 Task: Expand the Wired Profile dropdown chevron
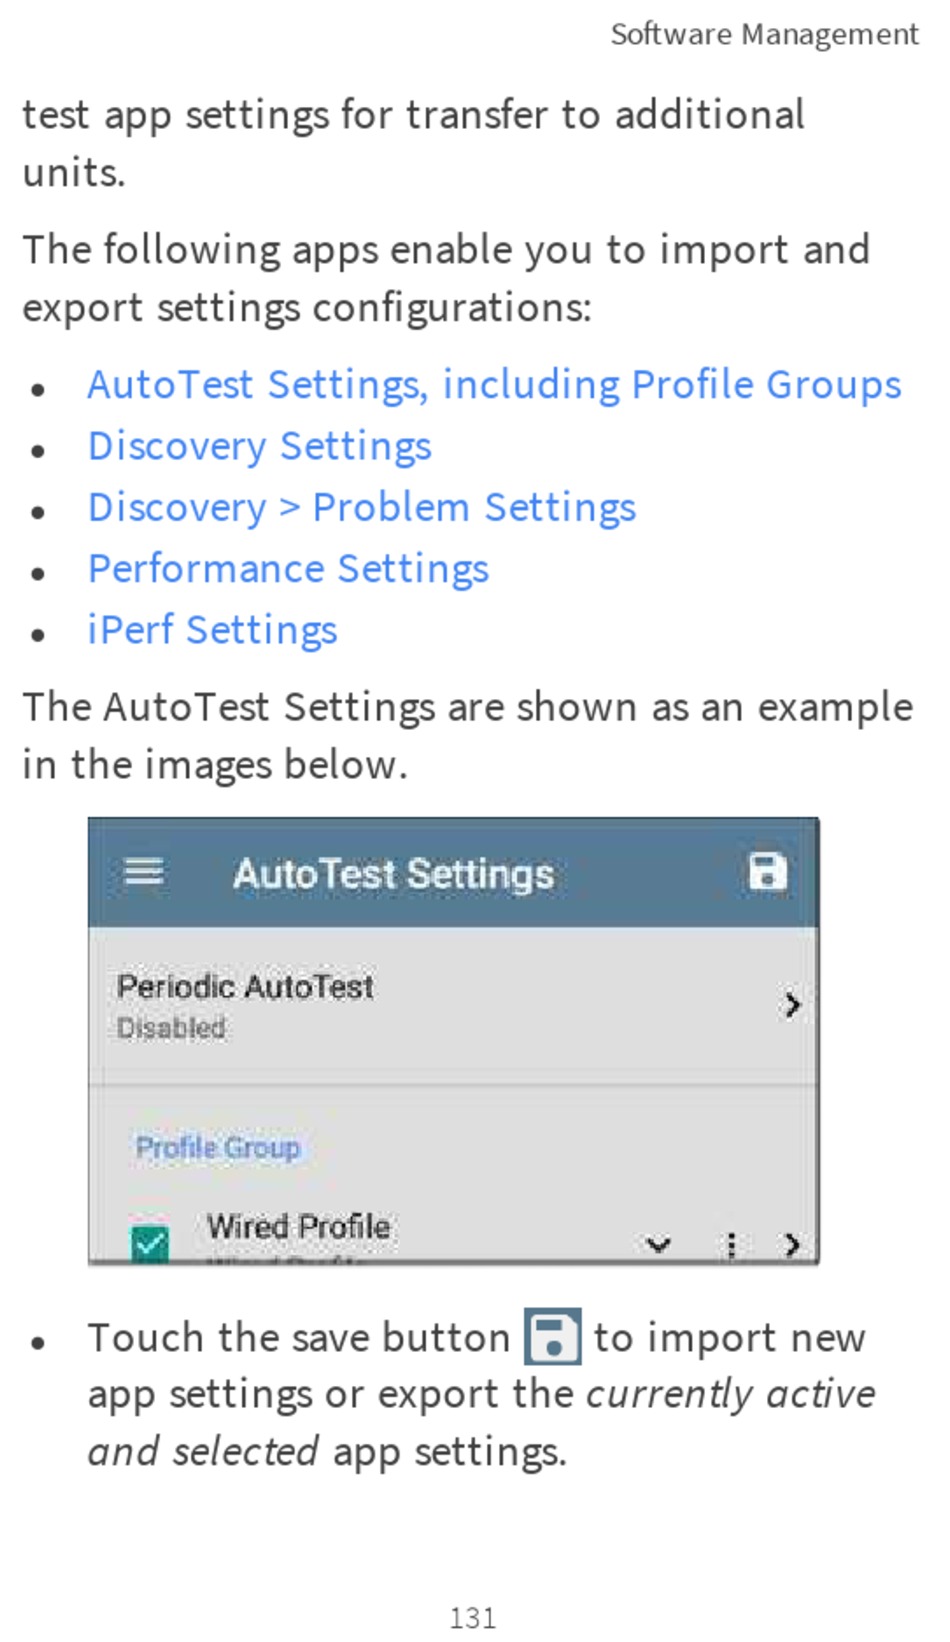pyautogui.click(x=658, y=1245)
